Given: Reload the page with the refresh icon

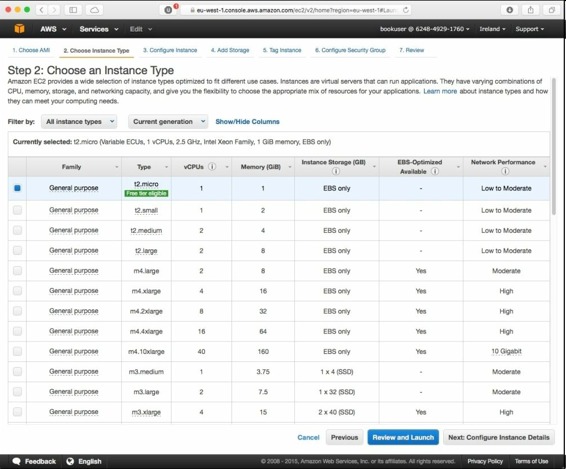Looking at the screenshot, I should (406, 10).
